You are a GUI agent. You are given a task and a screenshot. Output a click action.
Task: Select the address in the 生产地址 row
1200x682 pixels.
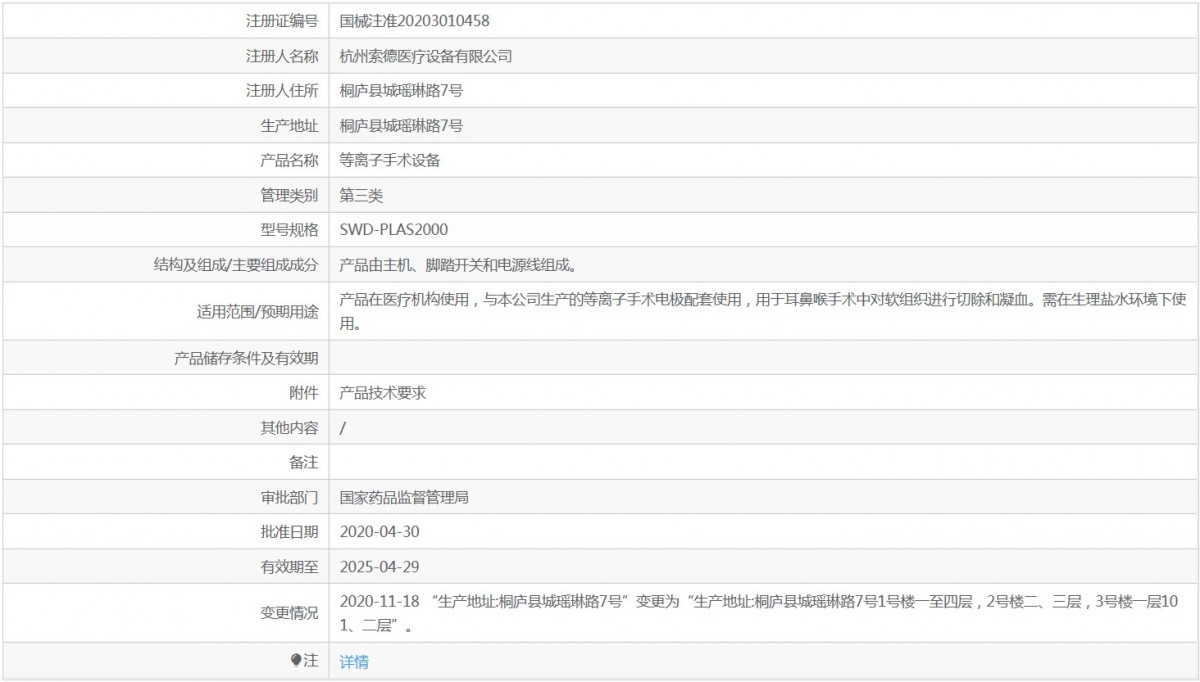point(401,126)
